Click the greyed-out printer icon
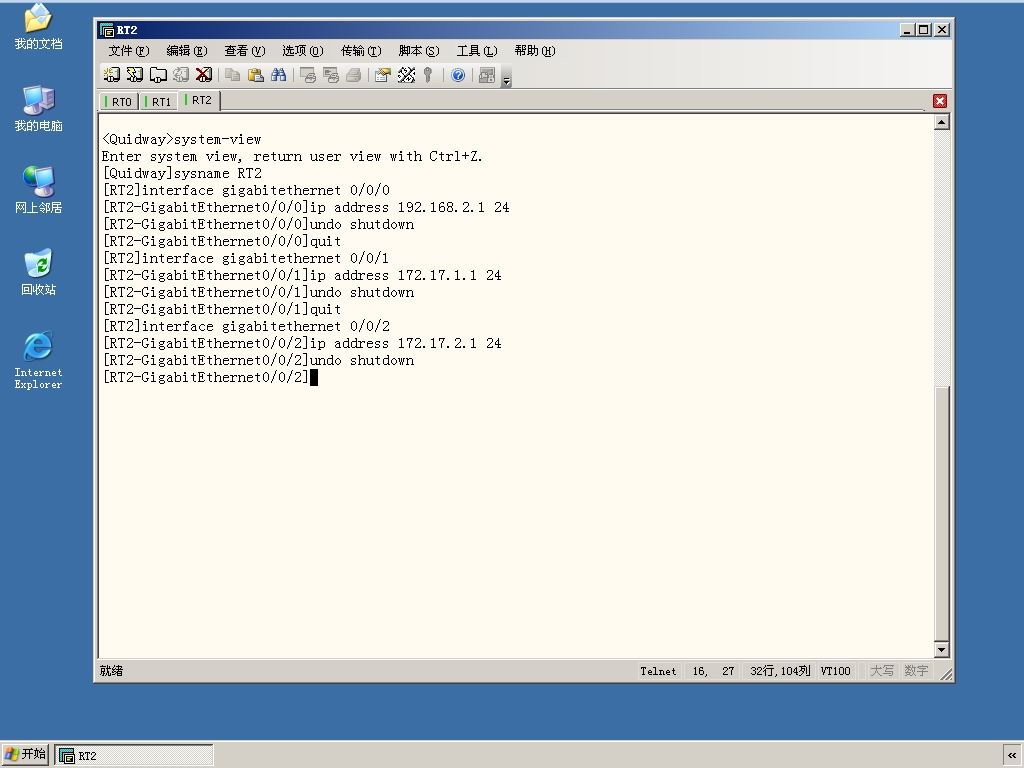 click(x=354, y=75)
